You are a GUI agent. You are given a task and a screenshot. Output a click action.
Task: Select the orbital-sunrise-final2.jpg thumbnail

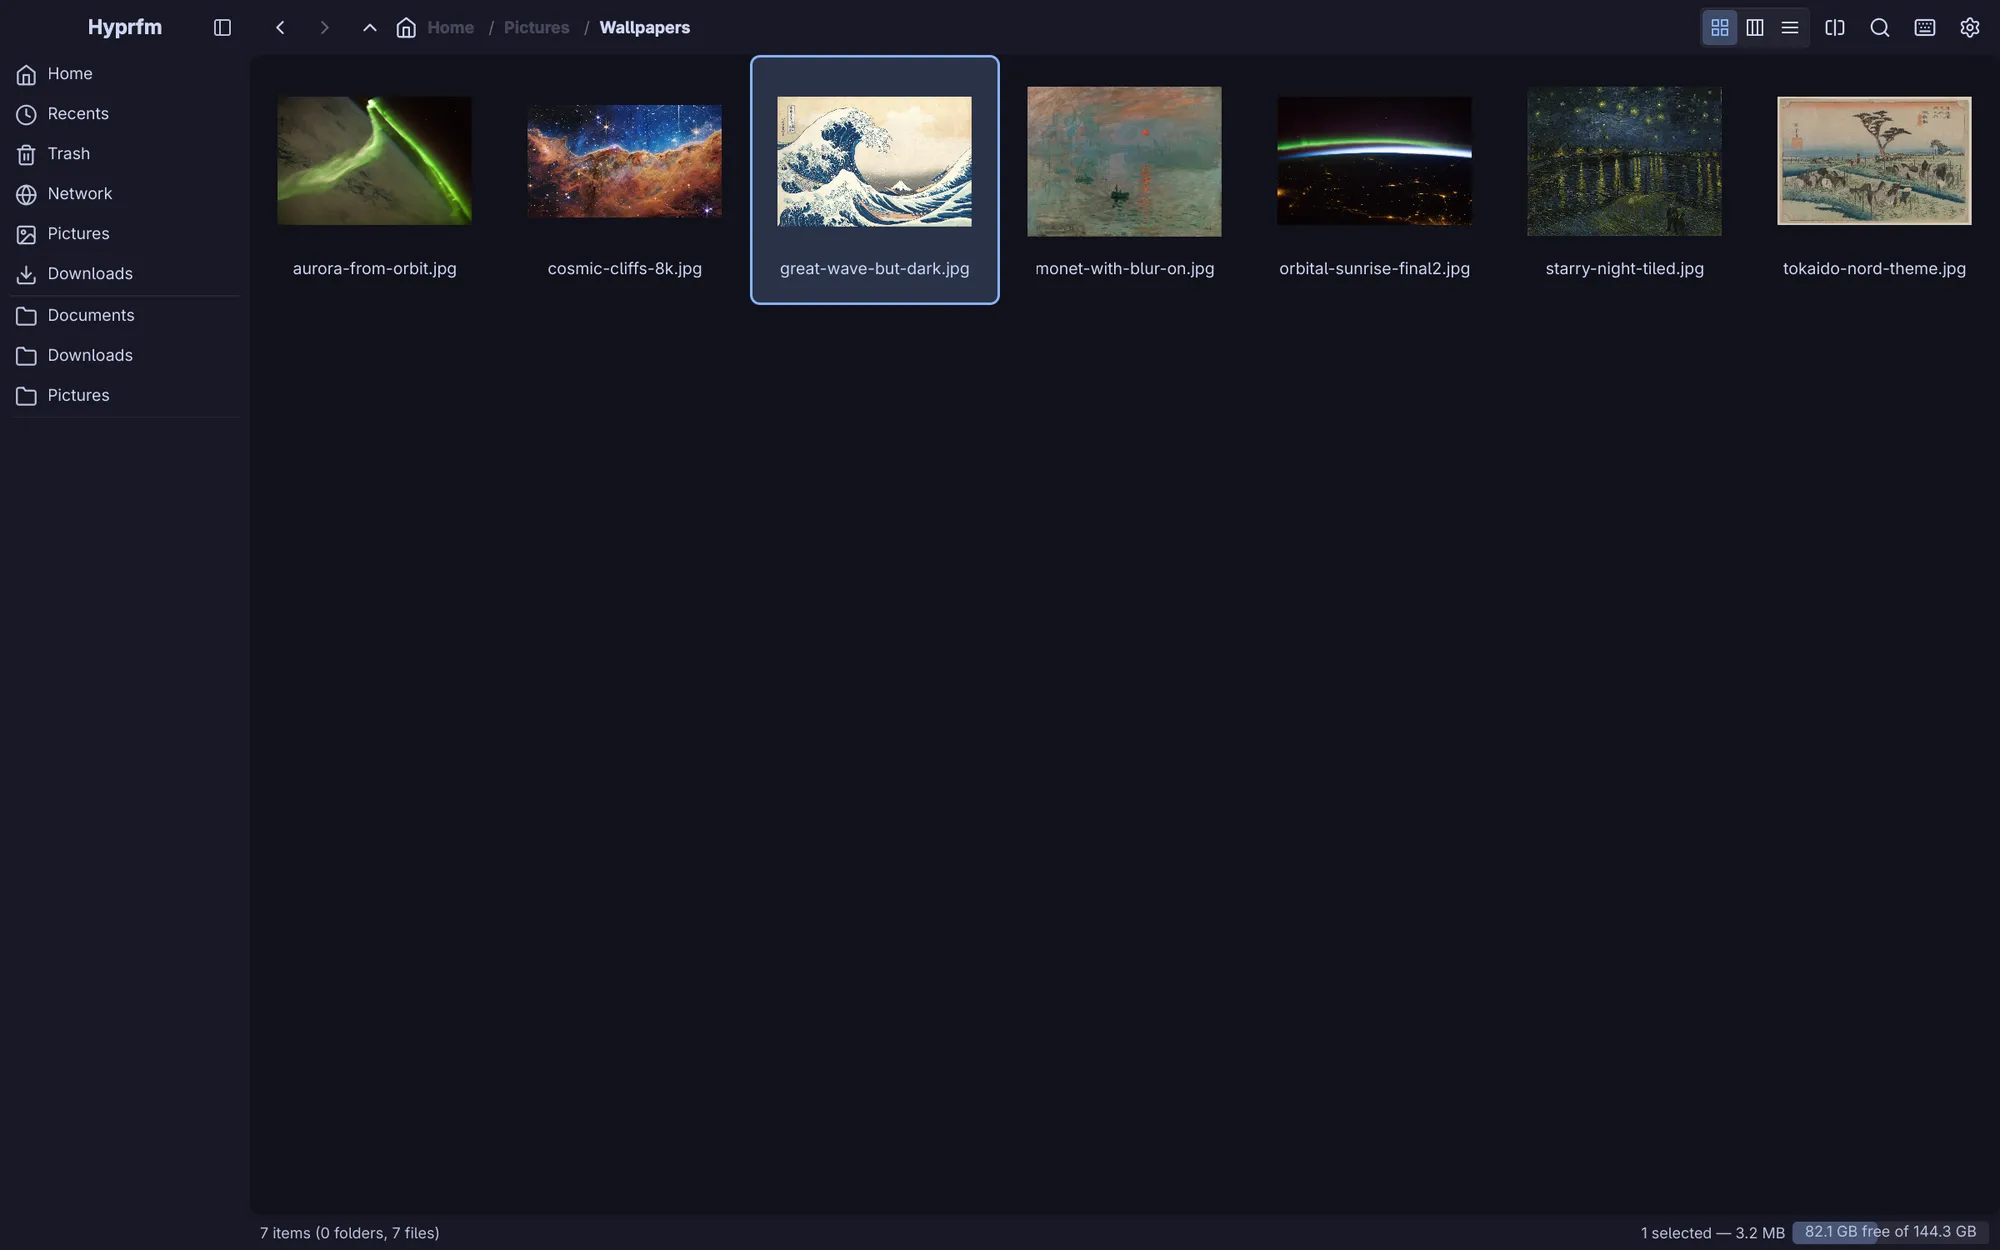coord(1374,161)
